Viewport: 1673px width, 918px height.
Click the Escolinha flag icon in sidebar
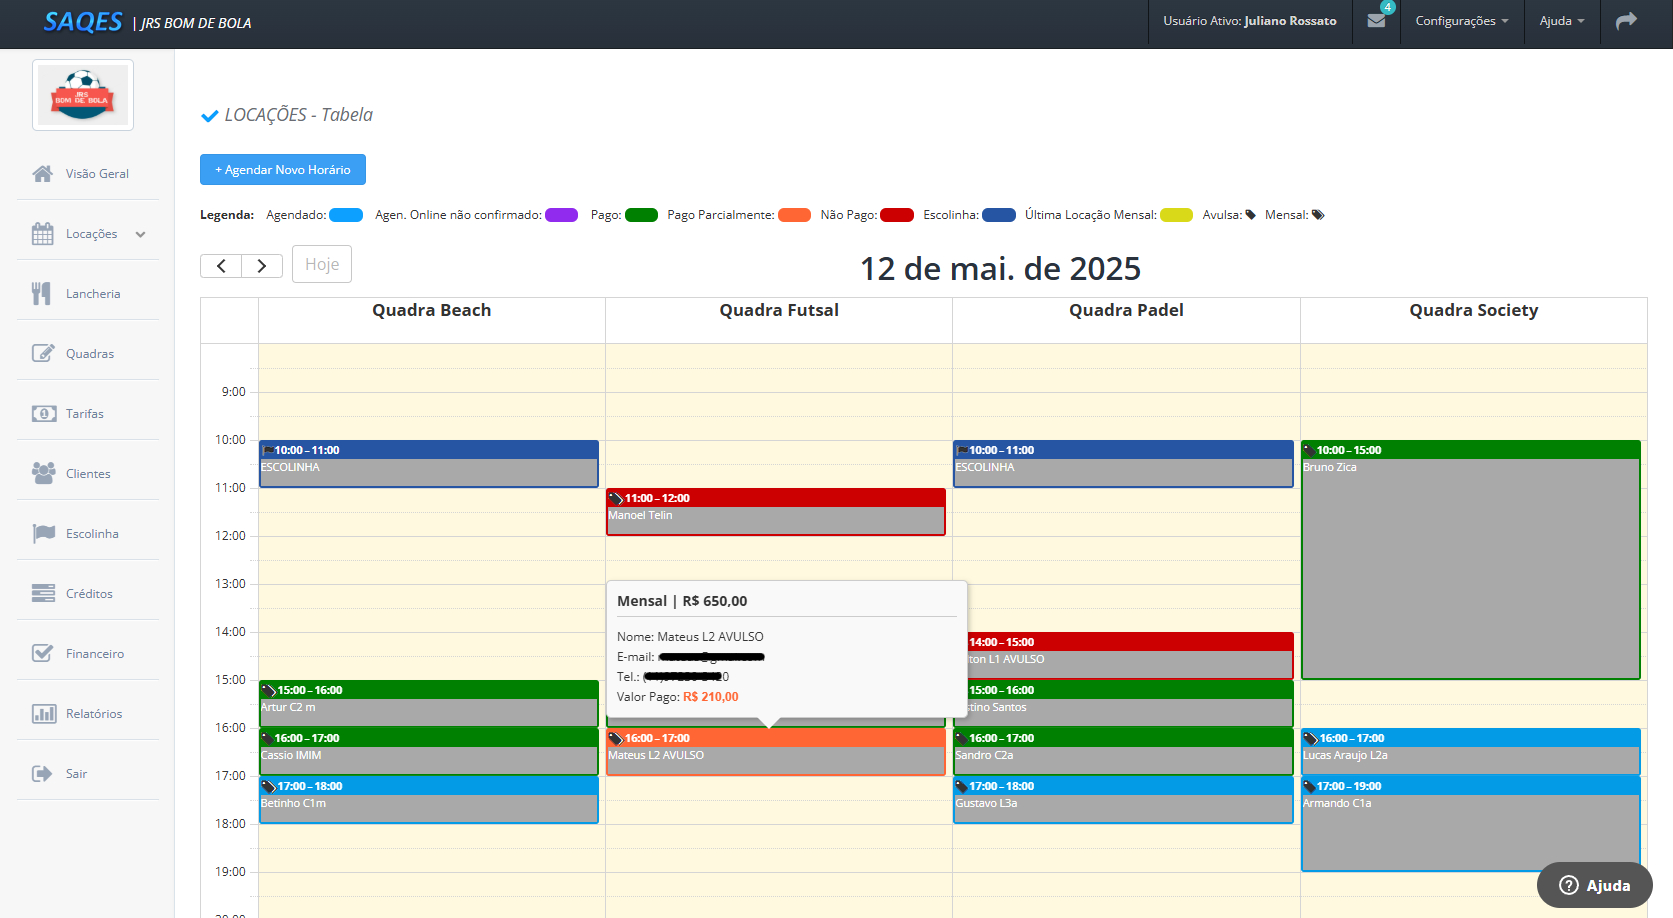point(43,534)
